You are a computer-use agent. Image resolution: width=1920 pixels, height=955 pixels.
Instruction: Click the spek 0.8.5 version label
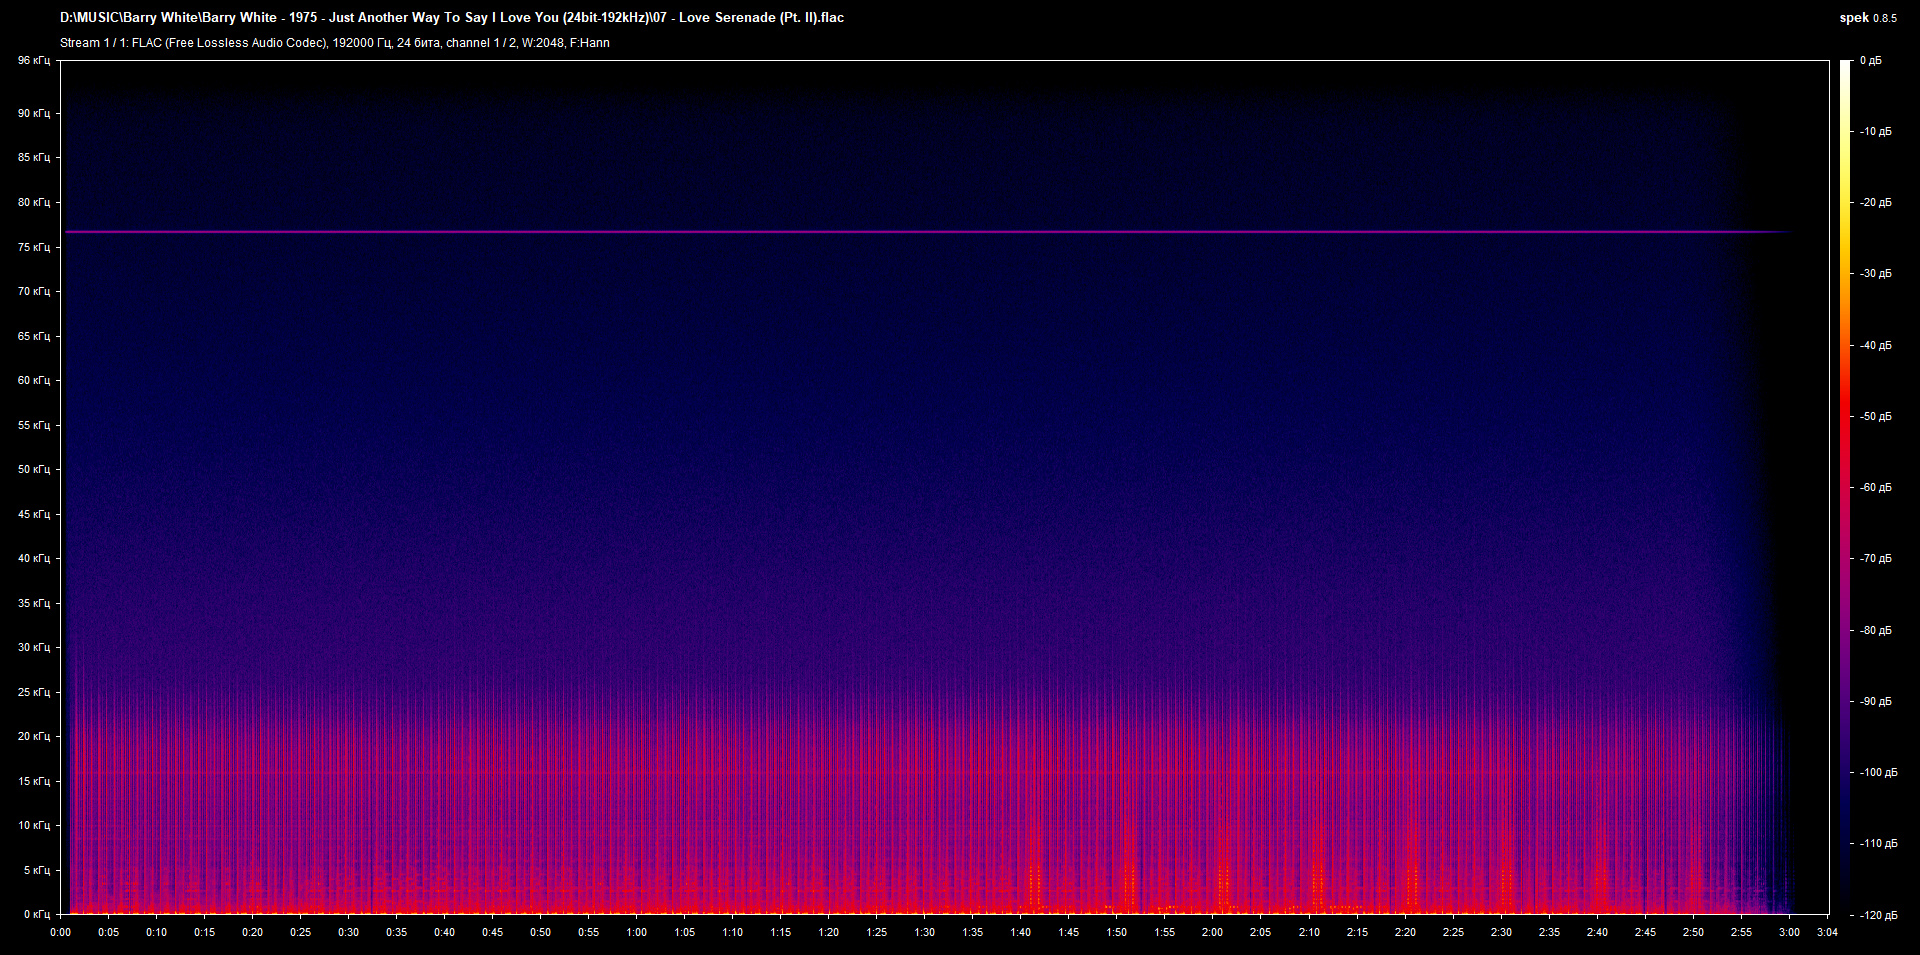(1867, 18)
